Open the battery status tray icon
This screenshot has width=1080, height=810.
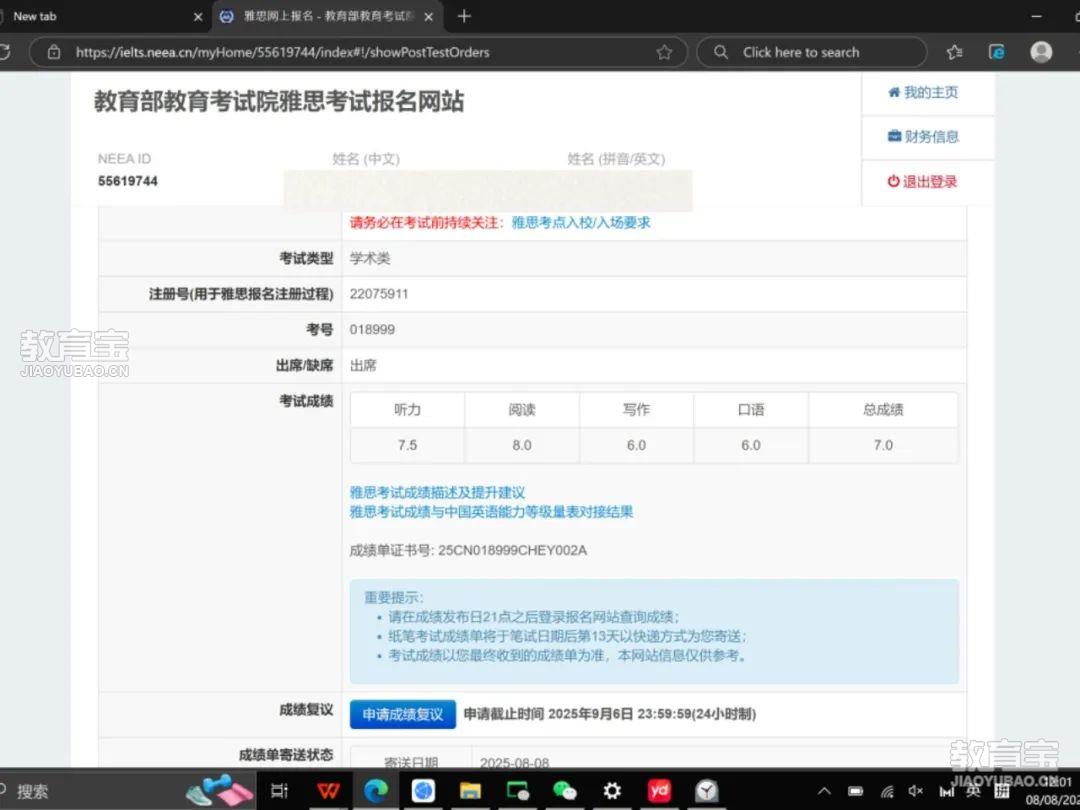[x=855, y=791]
